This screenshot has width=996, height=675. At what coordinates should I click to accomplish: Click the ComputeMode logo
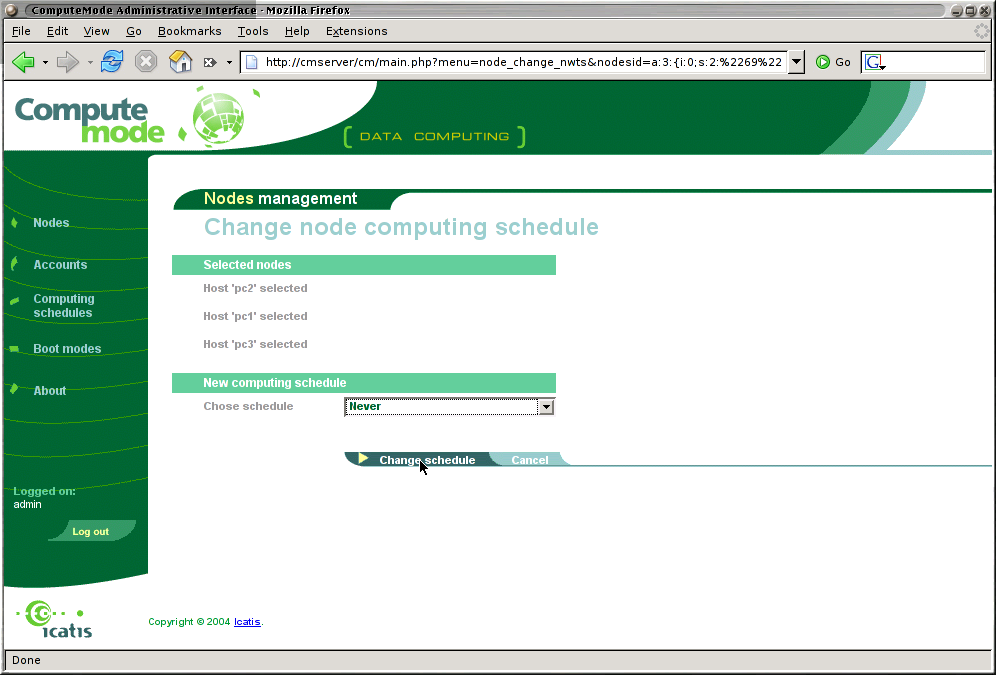tap(90, 119)
